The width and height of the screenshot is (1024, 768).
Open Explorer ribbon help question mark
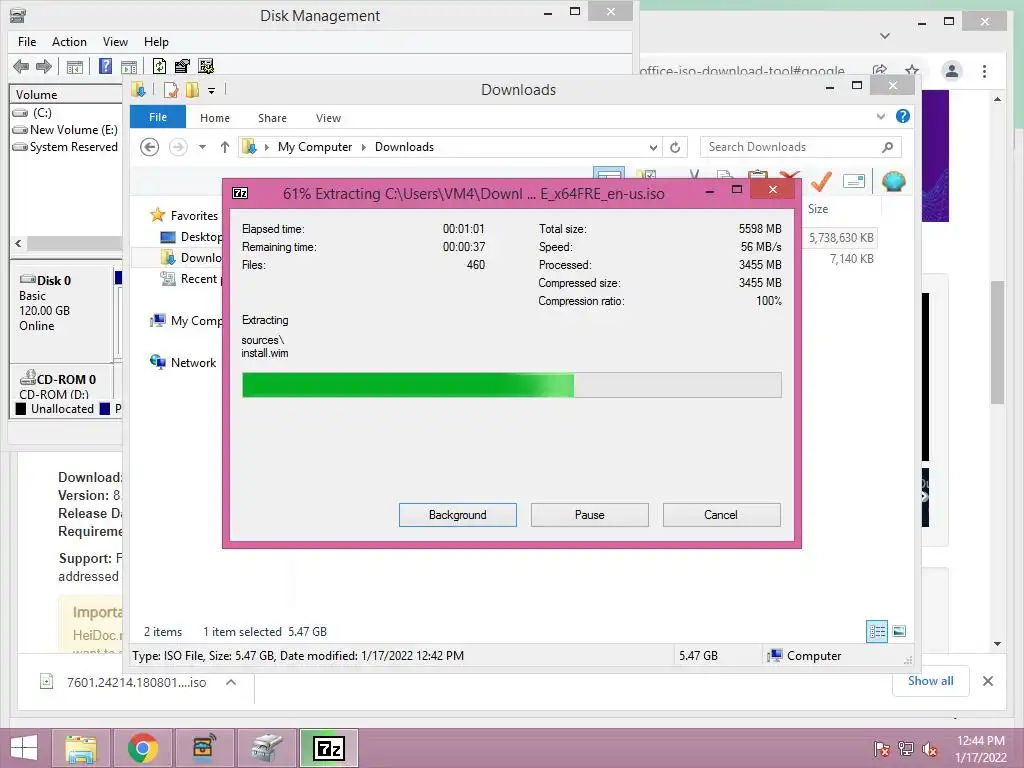pos(903,116)
